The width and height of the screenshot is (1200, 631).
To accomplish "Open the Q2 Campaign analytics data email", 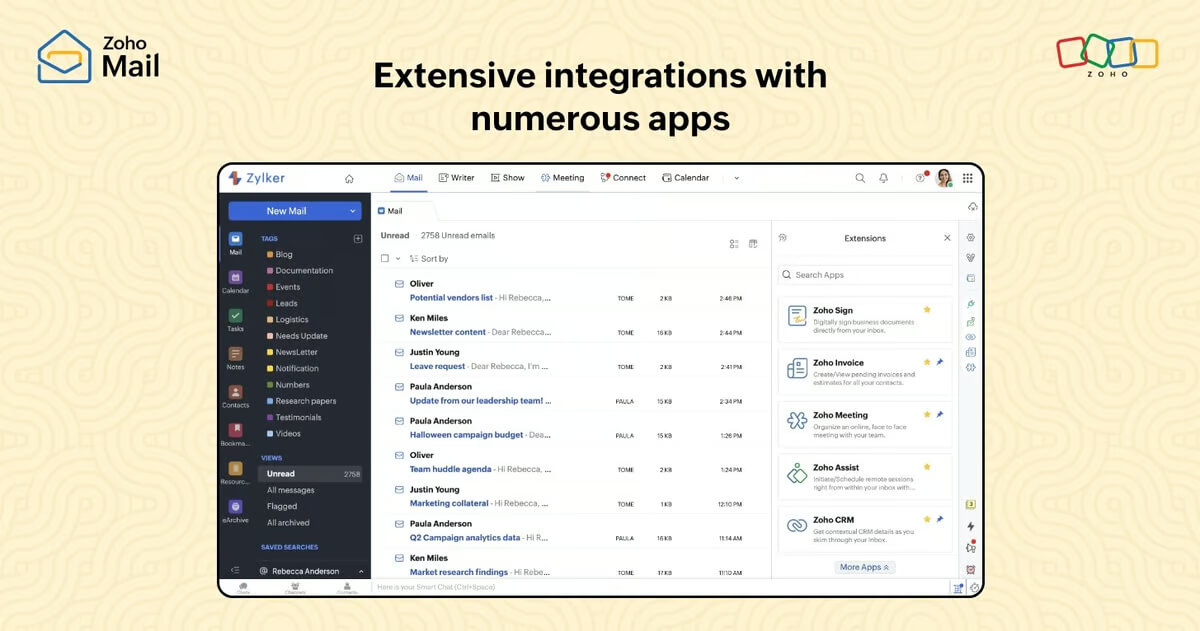I will (x=570, y=531).
